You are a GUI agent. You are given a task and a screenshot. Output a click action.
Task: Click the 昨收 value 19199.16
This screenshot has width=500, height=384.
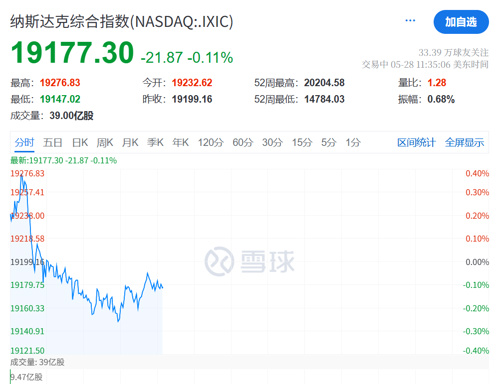tap(192, 99)
